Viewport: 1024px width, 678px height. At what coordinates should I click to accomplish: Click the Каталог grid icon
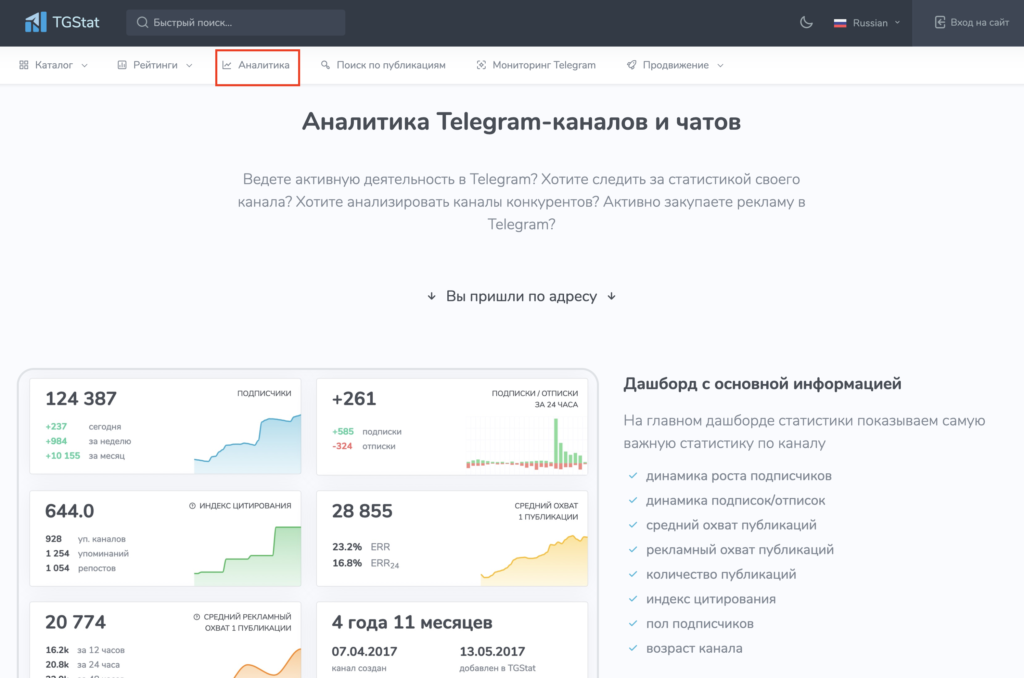pyautogui.click(x=24, y=65)
